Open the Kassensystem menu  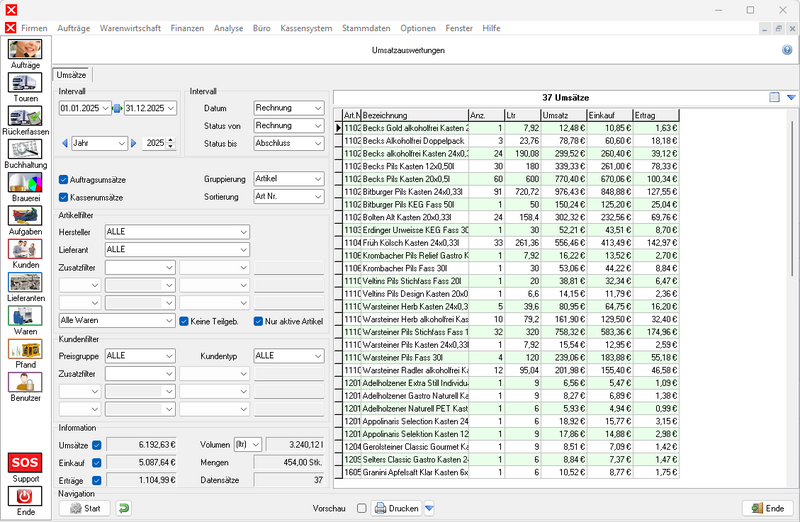pyautogui.click(x=306, y=29)
